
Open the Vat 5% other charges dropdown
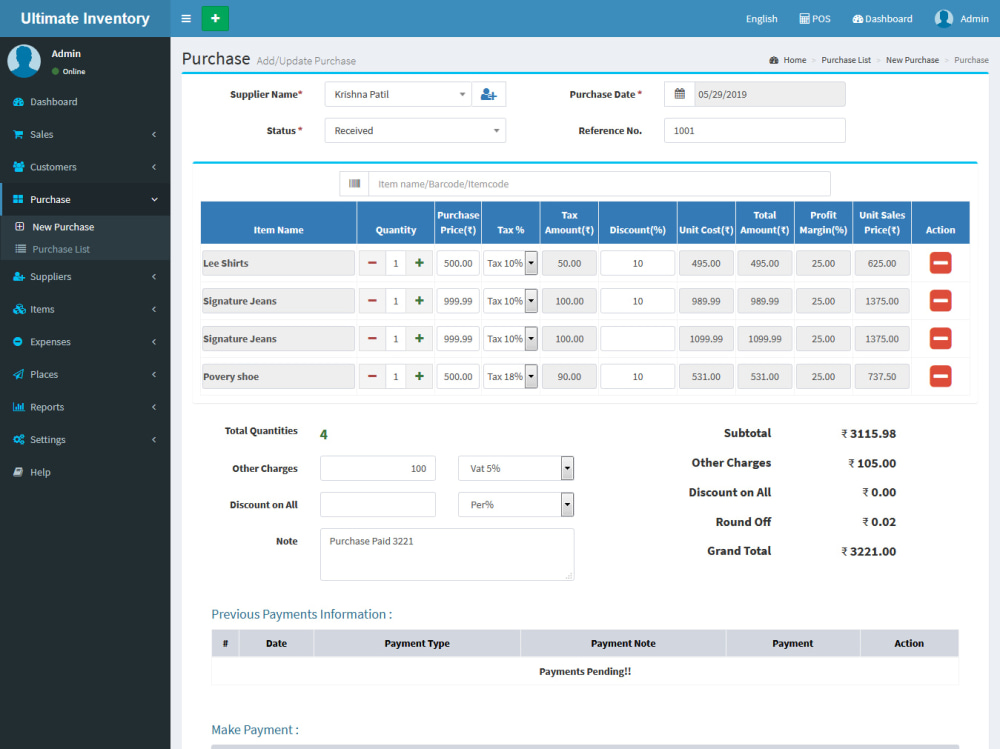coord(516,468)
